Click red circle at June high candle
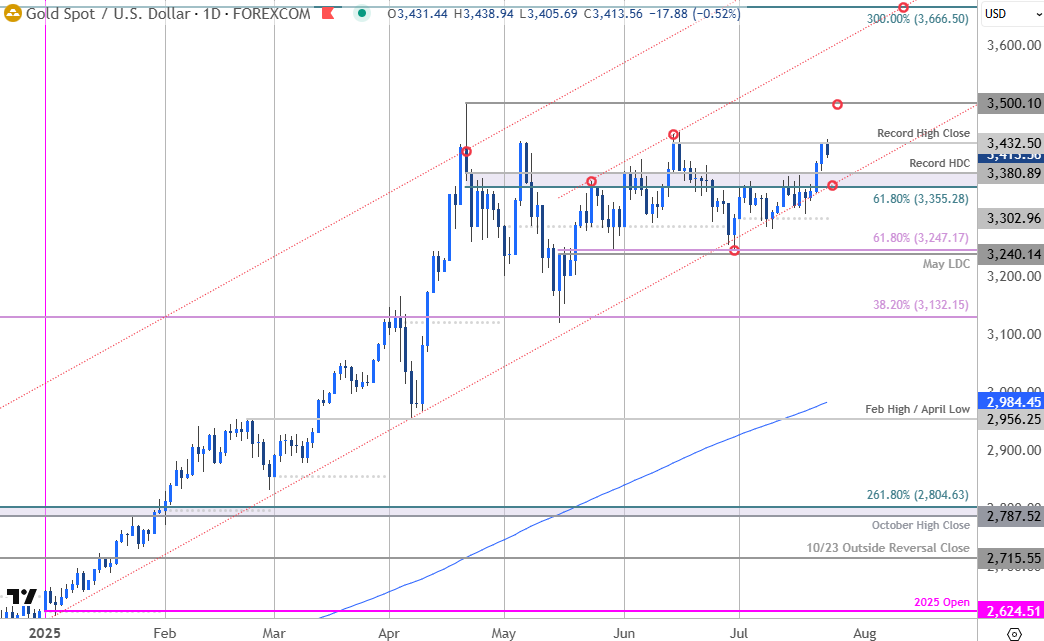1044x641 pixels. pos(674,134)
